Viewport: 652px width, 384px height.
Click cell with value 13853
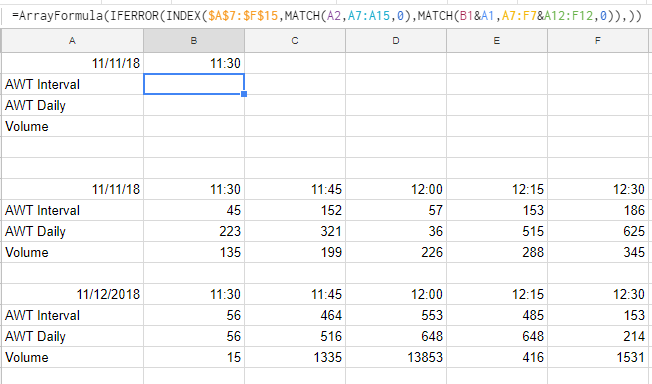(396, 357)
